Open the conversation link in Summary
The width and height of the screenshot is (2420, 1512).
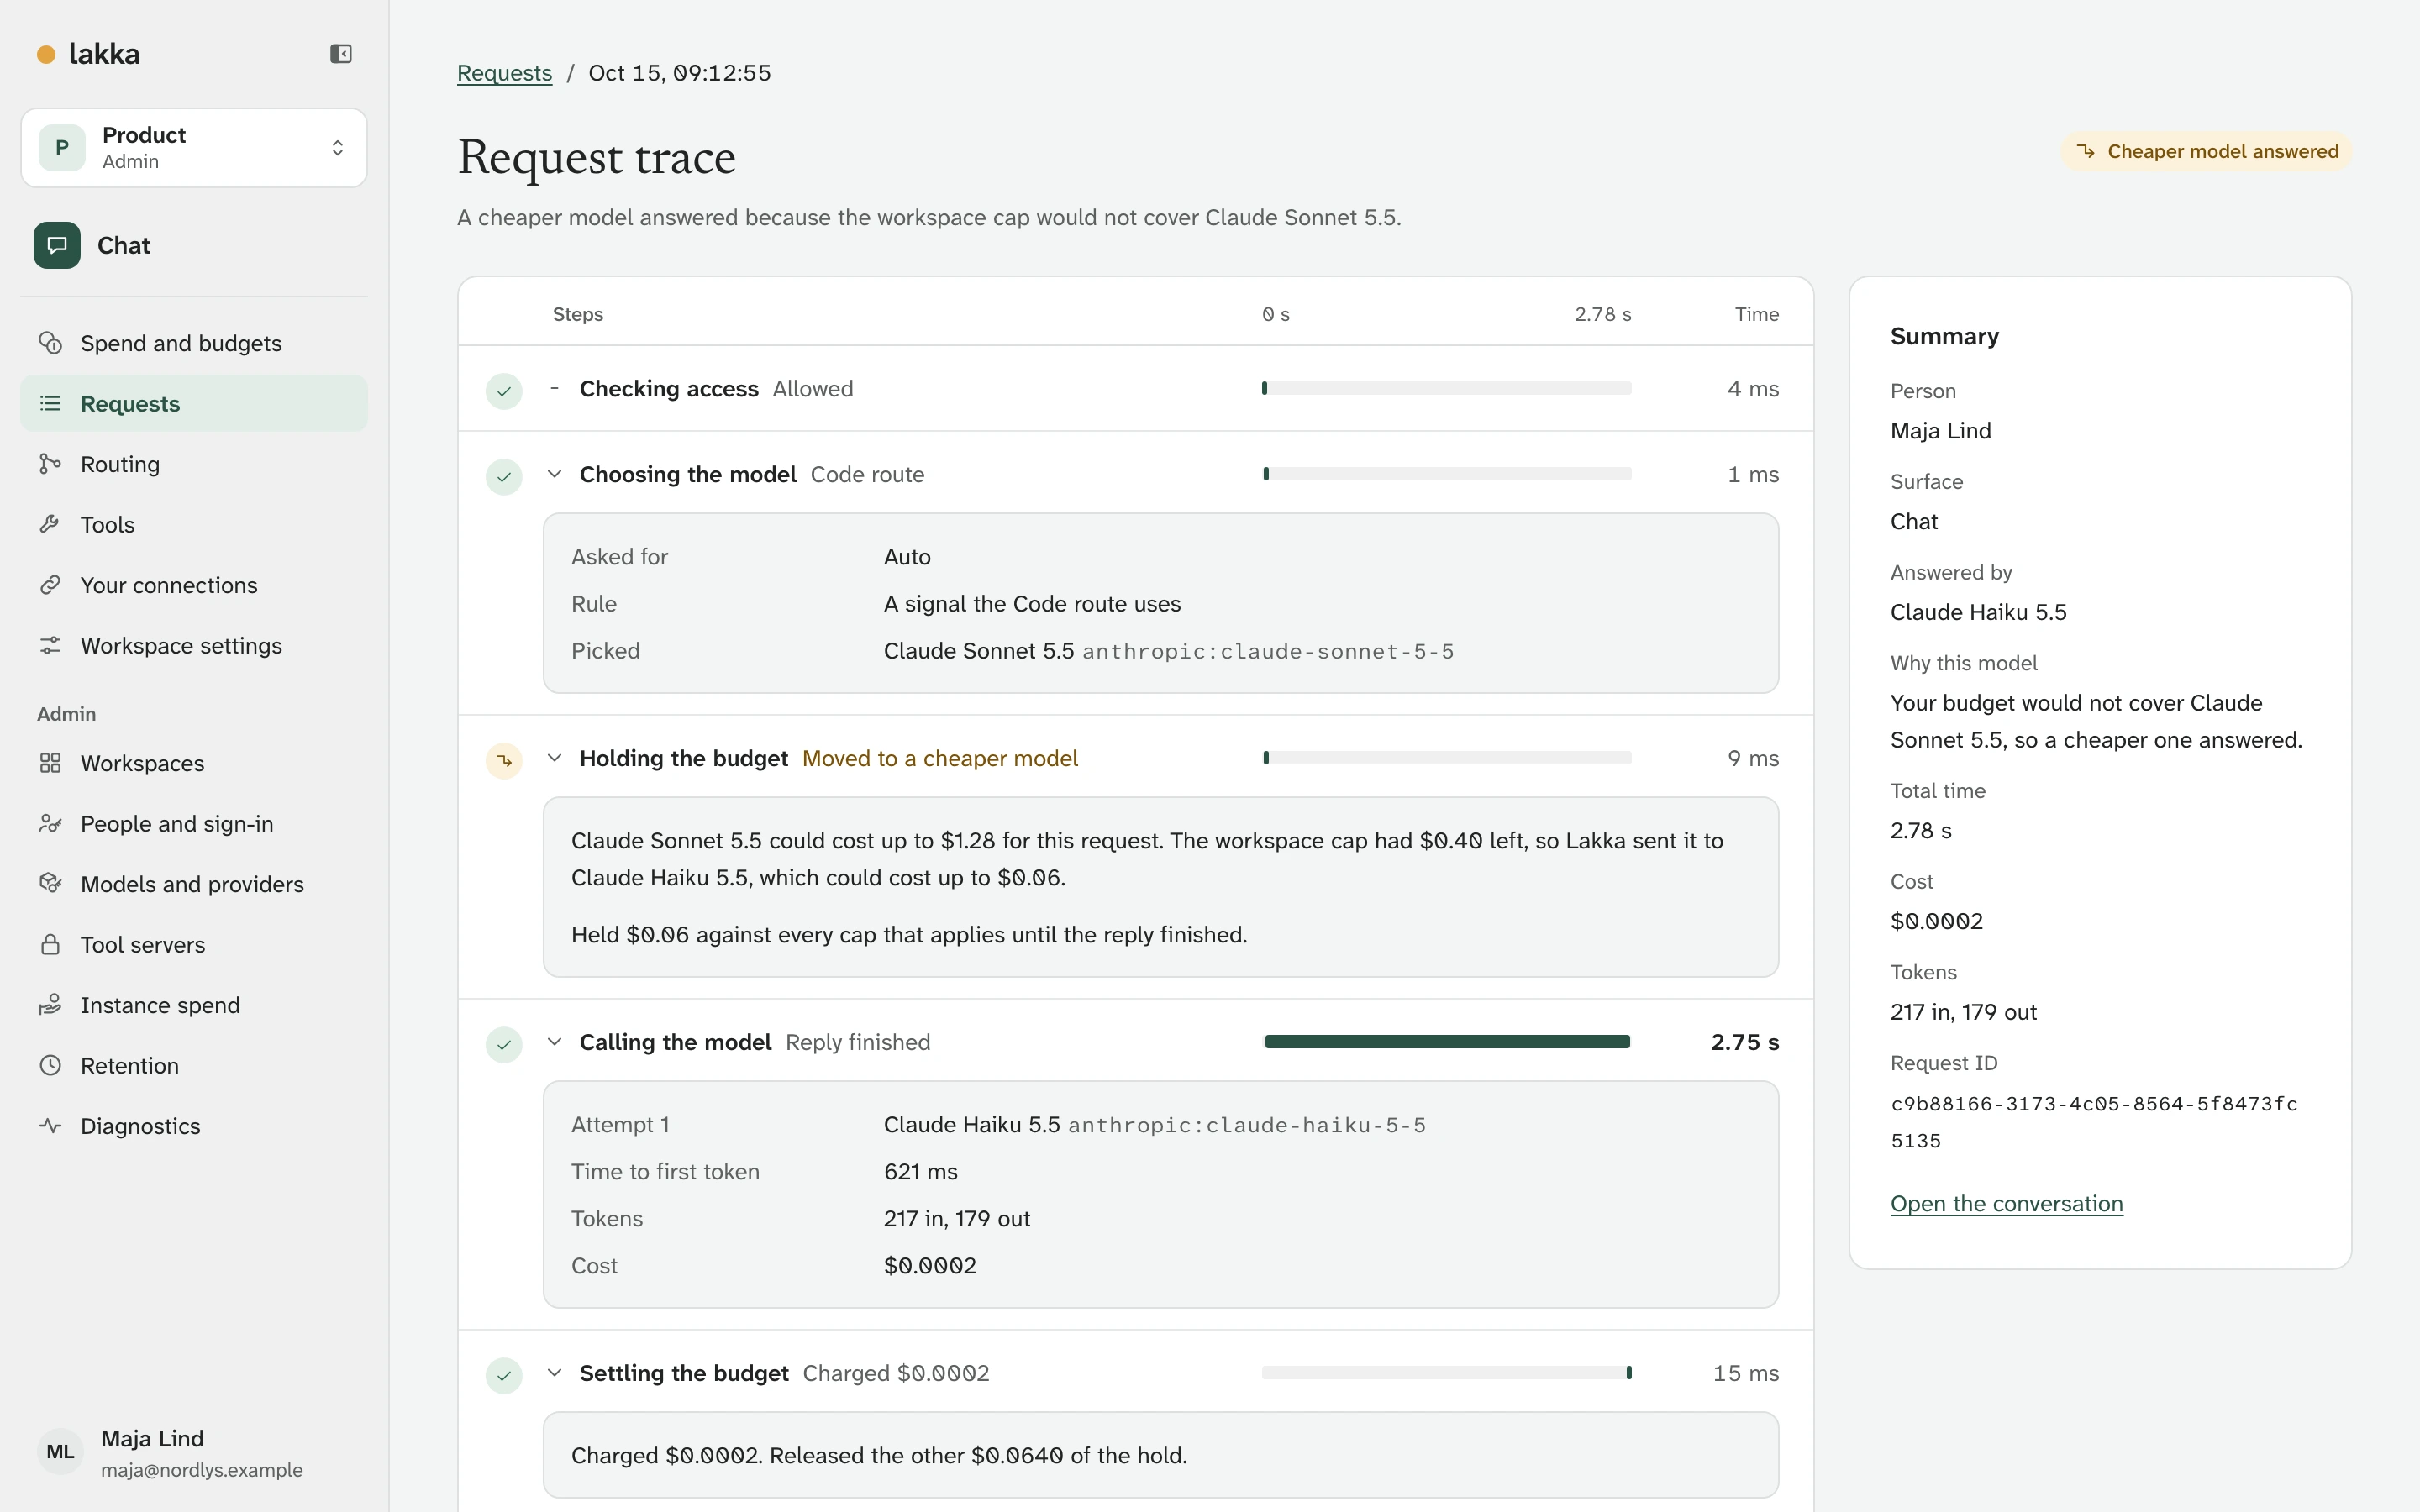point(2006,1204)
